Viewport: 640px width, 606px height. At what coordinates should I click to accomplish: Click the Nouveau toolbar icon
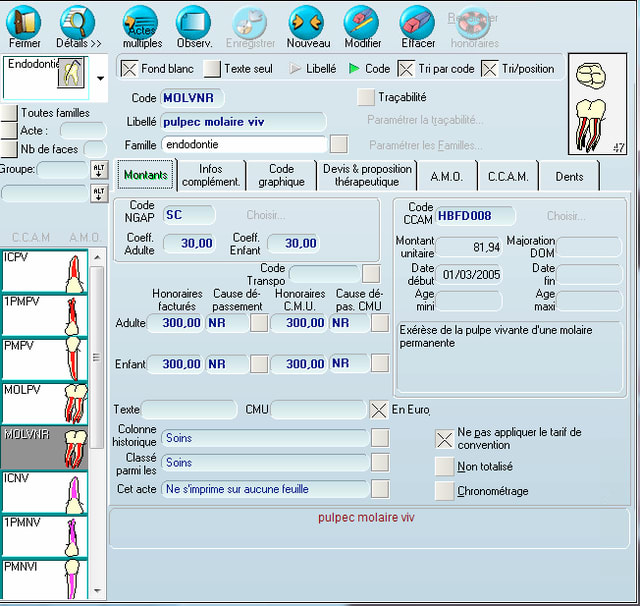click(x=307, y=22)
